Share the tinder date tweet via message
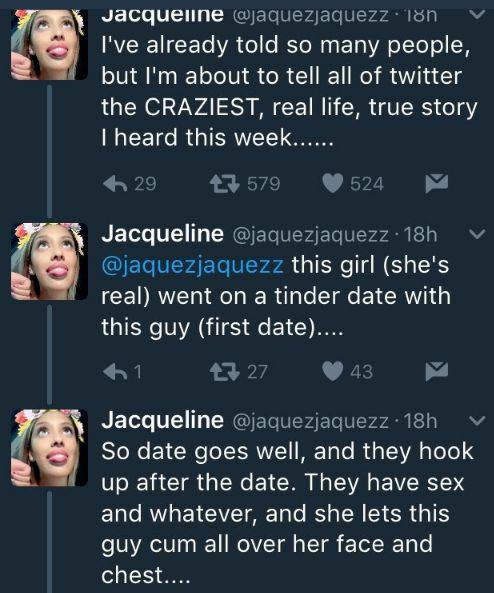 click(x=437, y=371)
